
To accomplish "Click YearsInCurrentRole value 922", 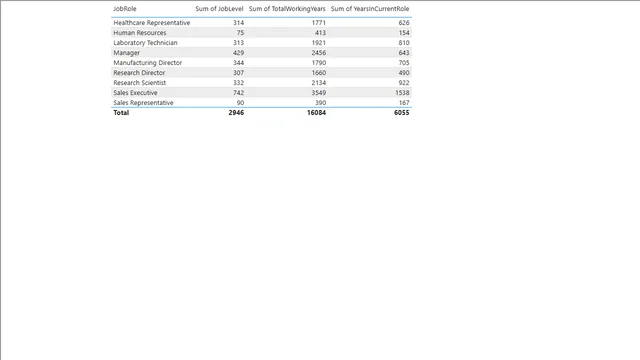I will 404,83.
